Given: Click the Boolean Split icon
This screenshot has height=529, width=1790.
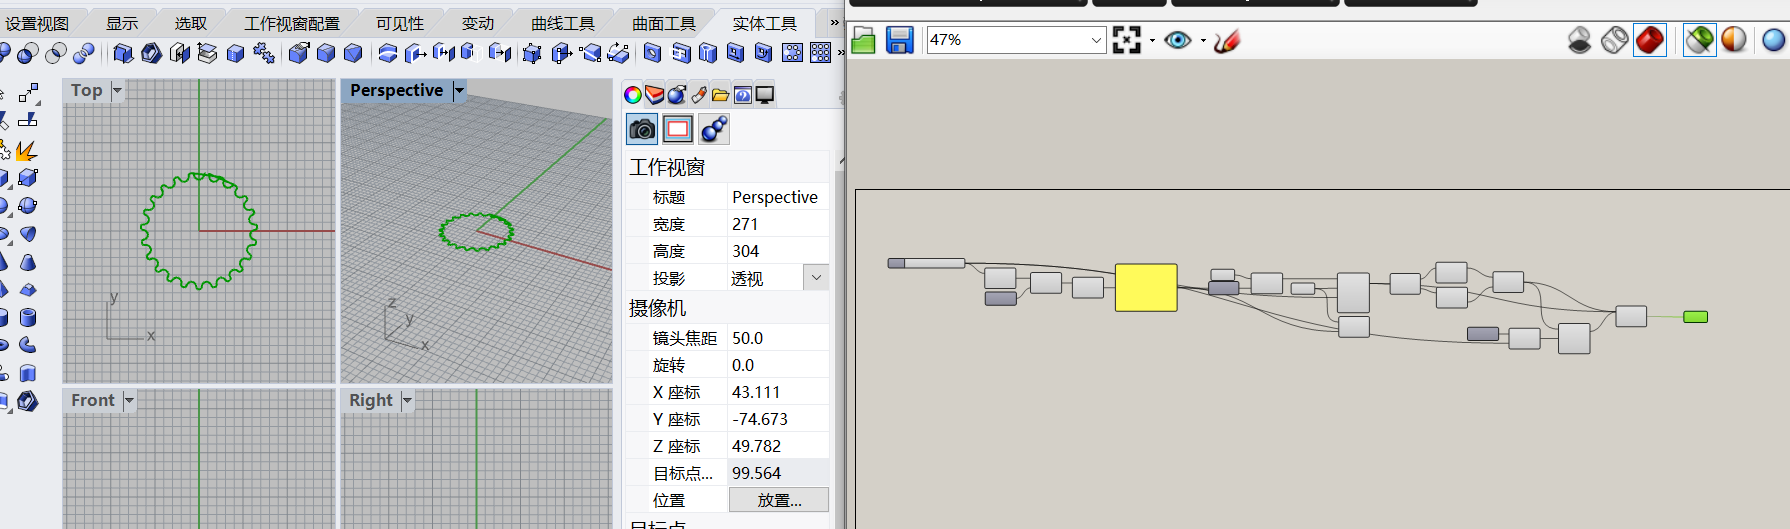Looking at the screenshot, I should pyautogui.click(x=84, y=53).
